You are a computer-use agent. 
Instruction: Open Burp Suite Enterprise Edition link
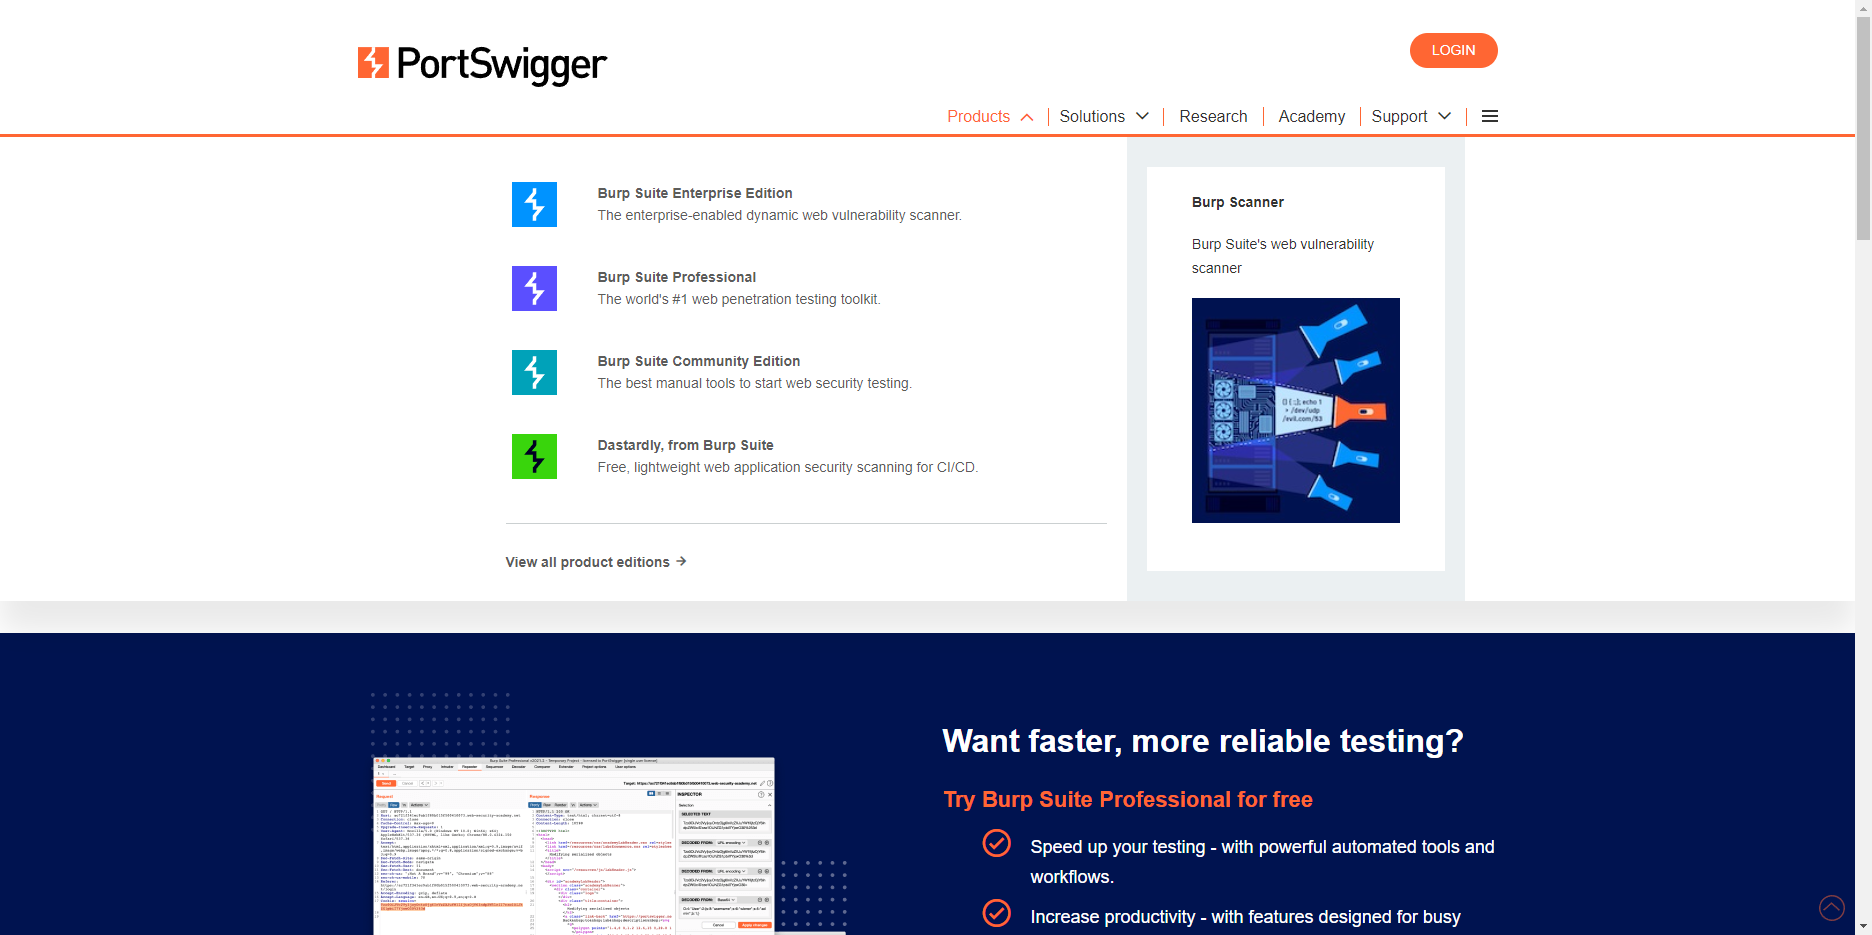pyautogui.click(x=695, y=193)
